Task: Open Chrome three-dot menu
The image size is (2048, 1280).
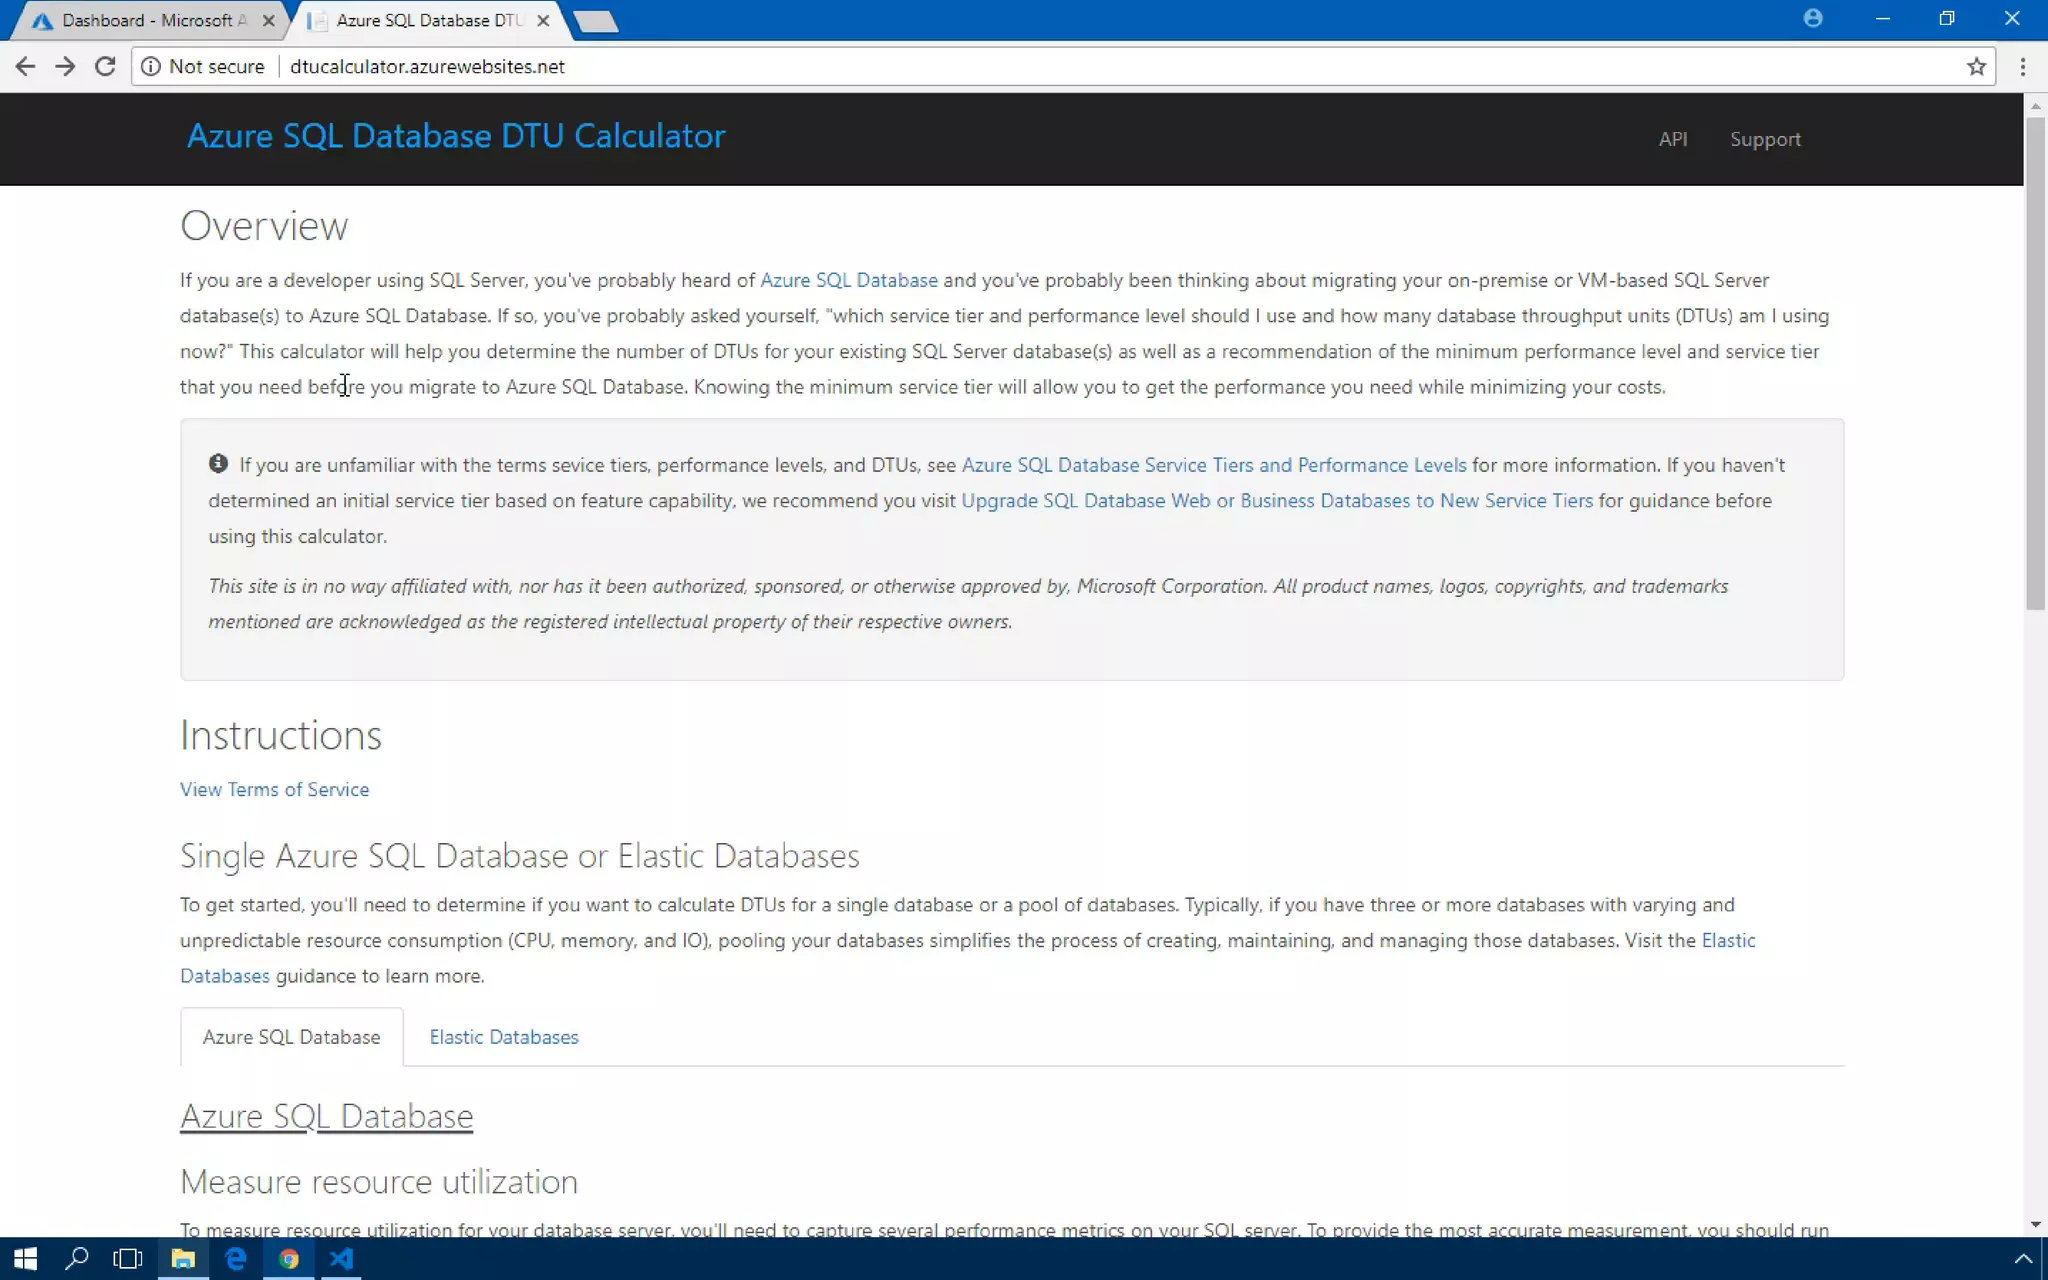Action: (2022, 66)
